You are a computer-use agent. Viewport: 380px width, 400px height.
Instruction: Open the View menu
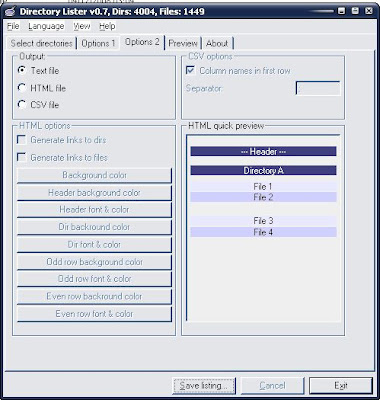pos(82,26)
